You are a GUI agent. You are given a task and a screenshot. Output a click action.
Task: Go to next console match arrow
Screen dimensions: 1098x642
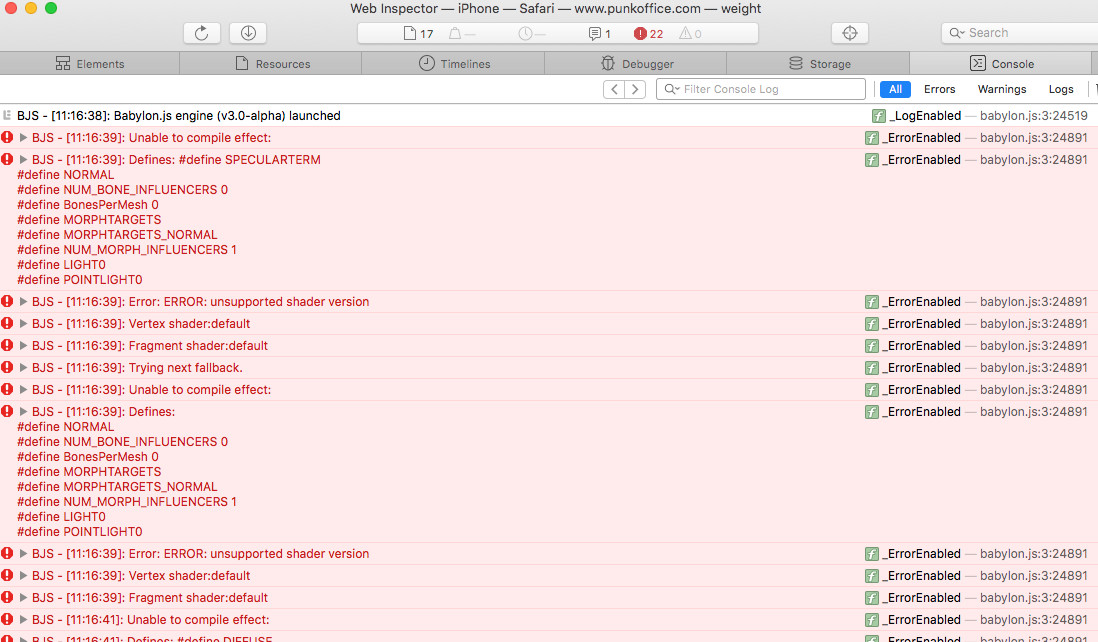click(x=635, y=89)
